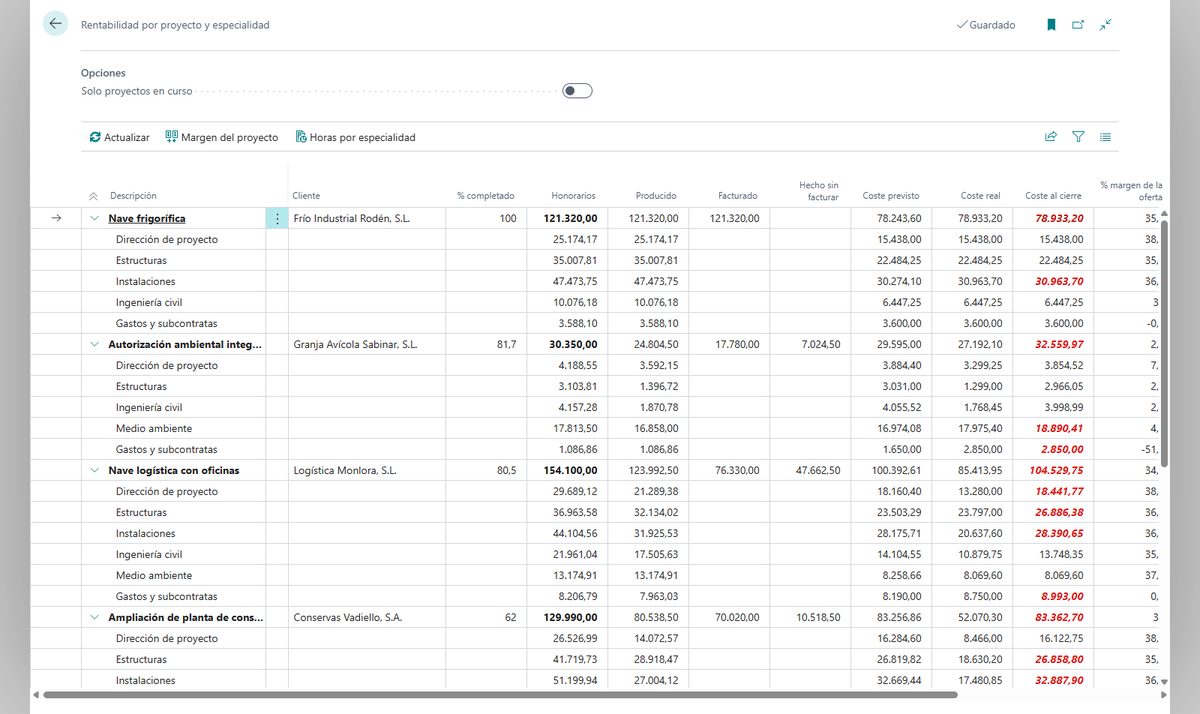Click the share icon above the table
The width and height of the screenshot is (1200, 714).
(1051, 137)
